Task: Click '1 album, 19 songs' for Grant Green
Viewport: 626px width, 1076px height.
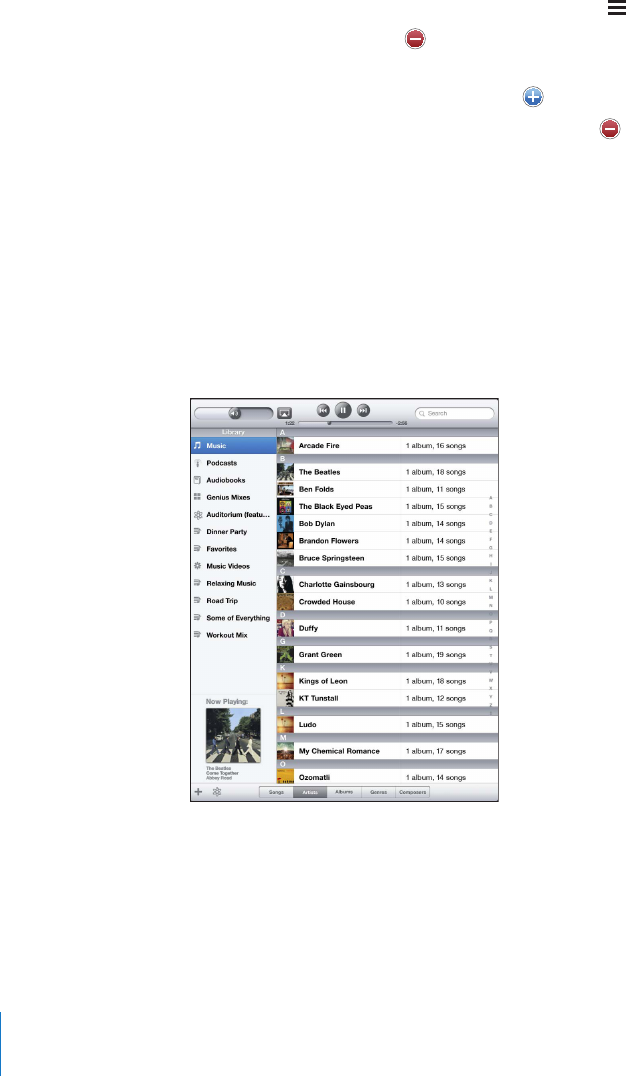Action: [436, 655]
